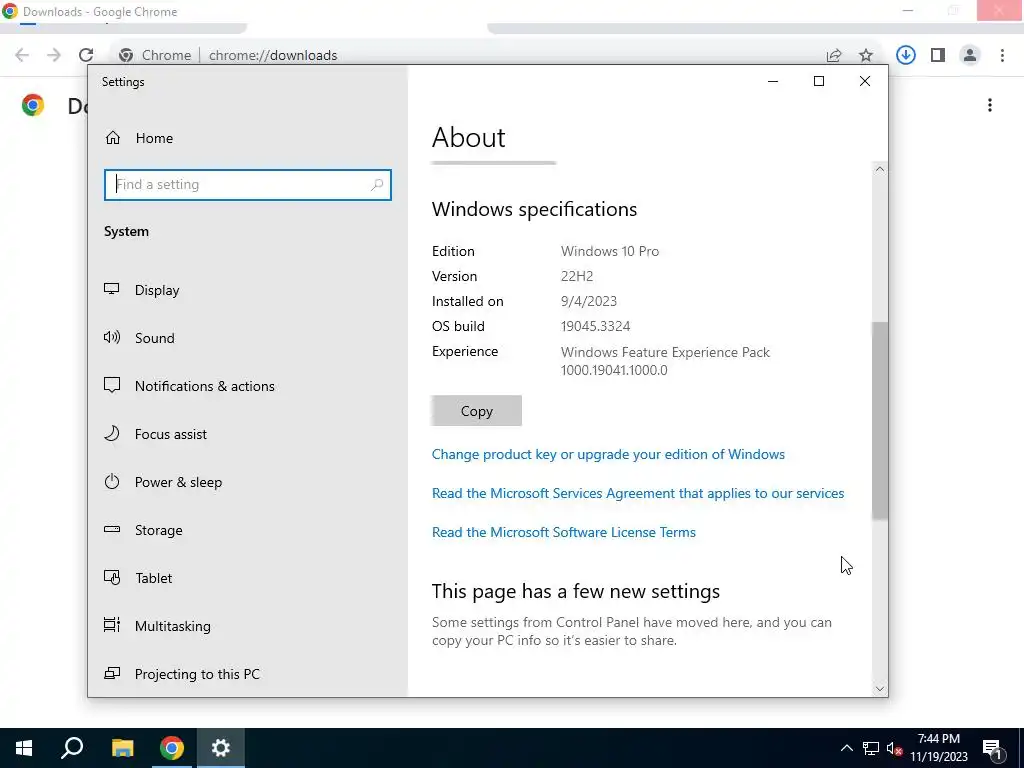
Task: Click the Power & sleep power icon
Action: pos(112,481)
